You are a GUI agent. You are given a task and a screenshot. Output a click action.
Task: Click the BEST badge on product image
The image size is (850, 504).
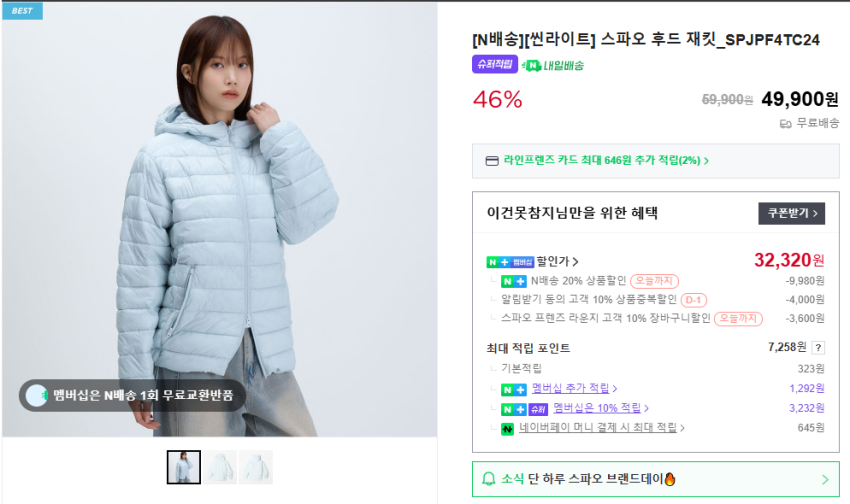tap(22, 11)
